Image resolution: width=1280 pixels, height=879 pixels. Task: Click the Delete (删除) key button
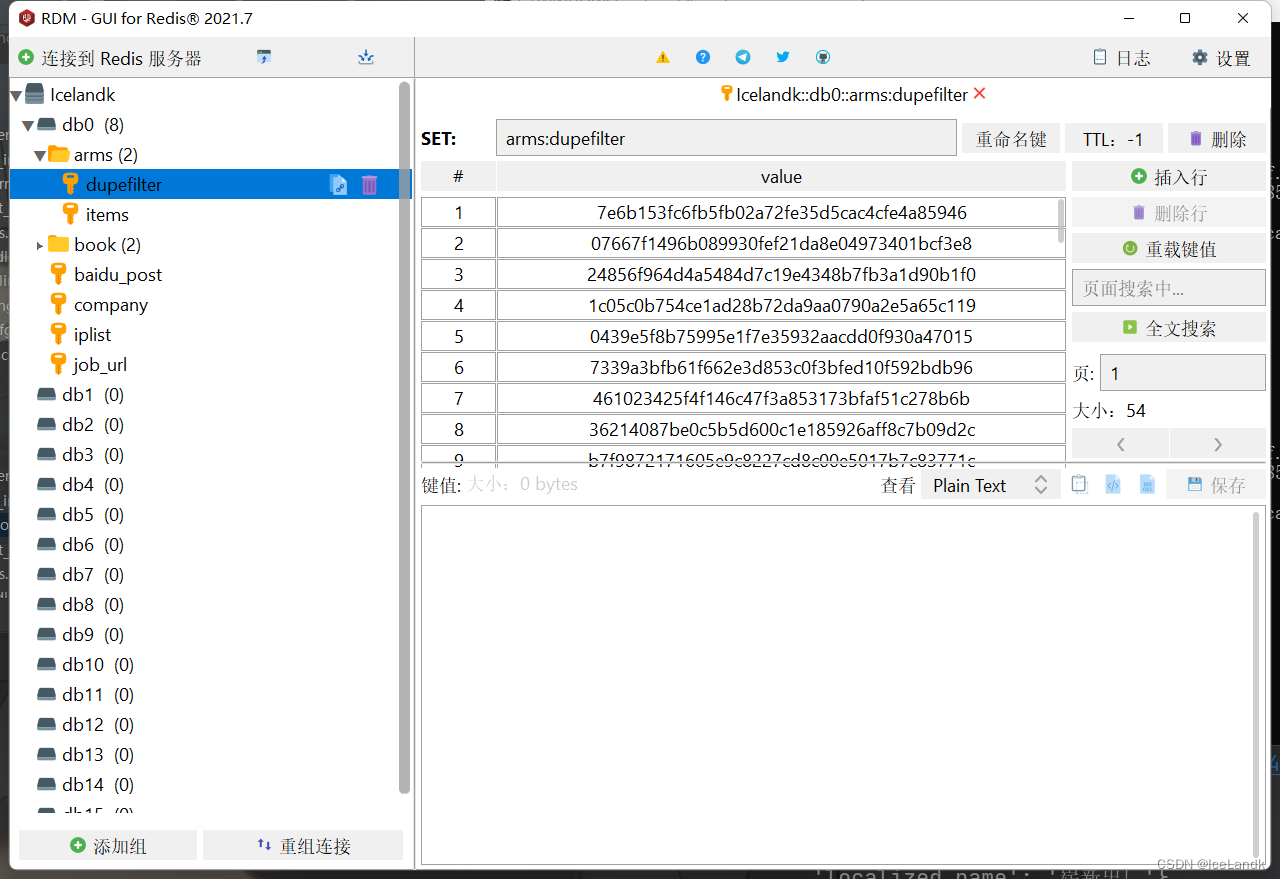click(x=1217, y=139)
